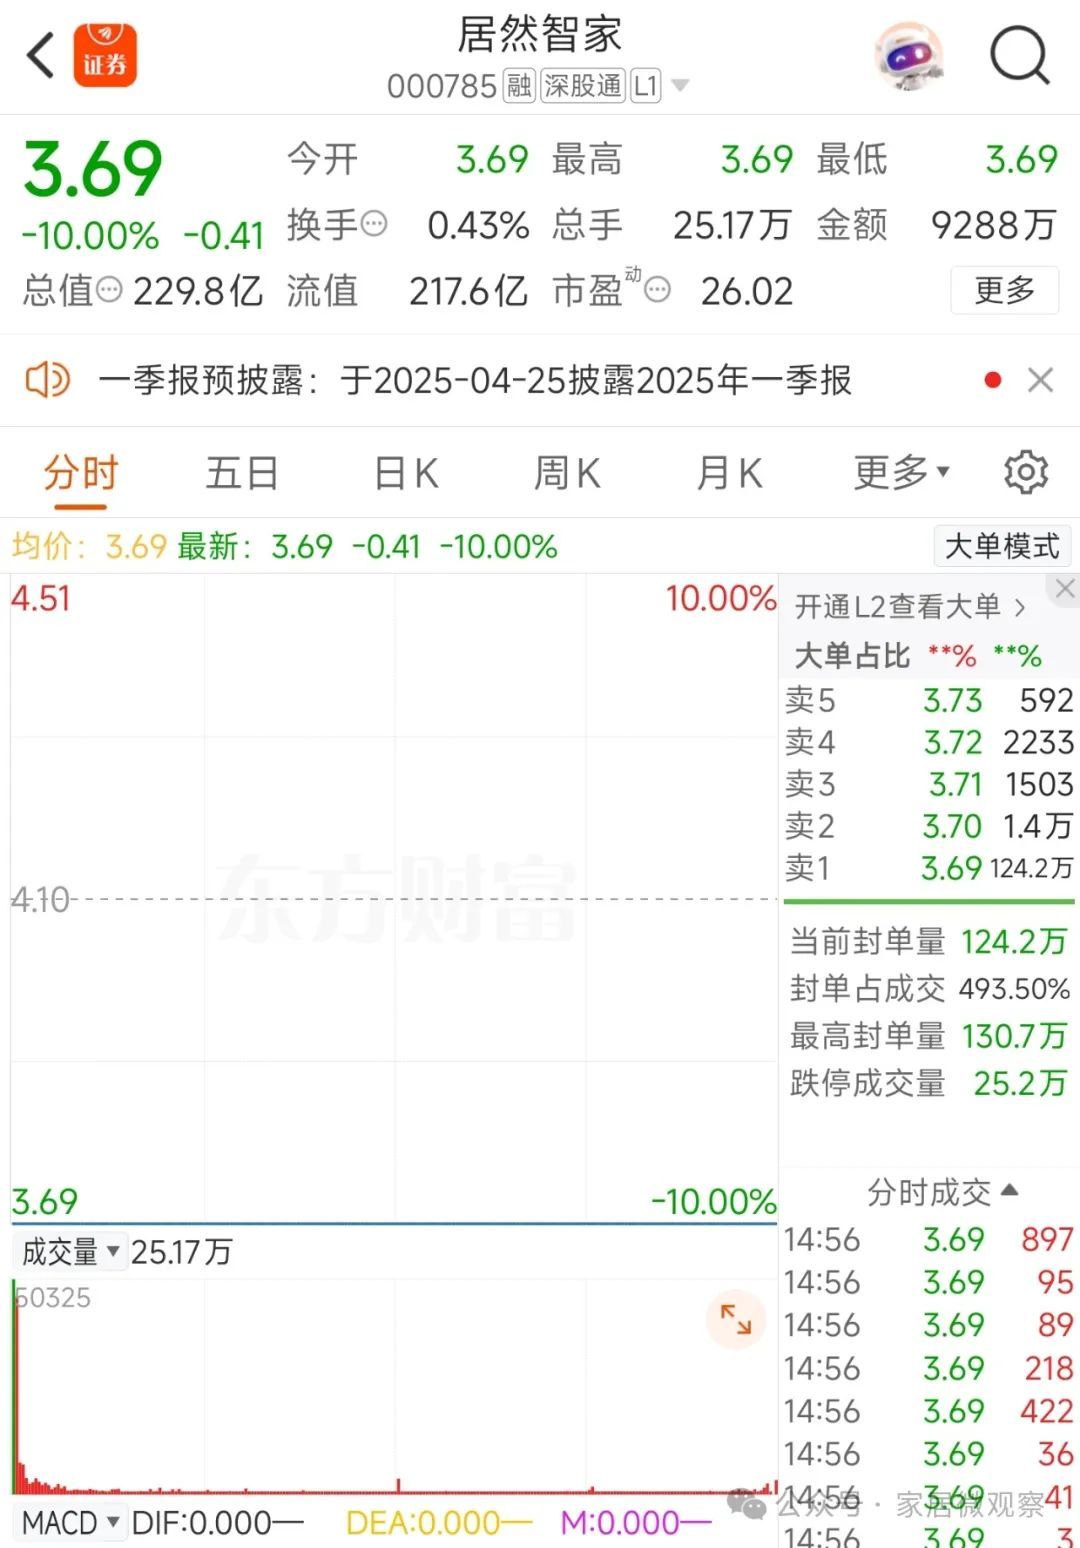Screen dimensions: 1080x1548
Task: Tap the first tall volume bar
Action: (x=15, y=1388)
